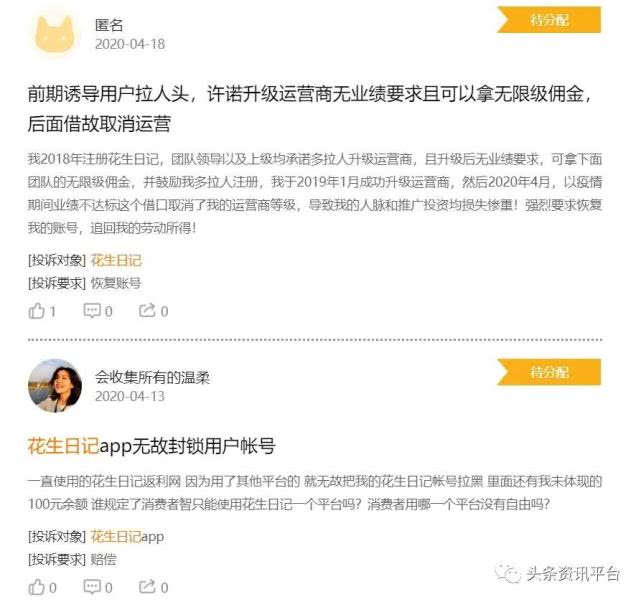Click the WeChat logo near 头条资讯平台
This screenshot has height=602, width=641.
tap(508, 574)
